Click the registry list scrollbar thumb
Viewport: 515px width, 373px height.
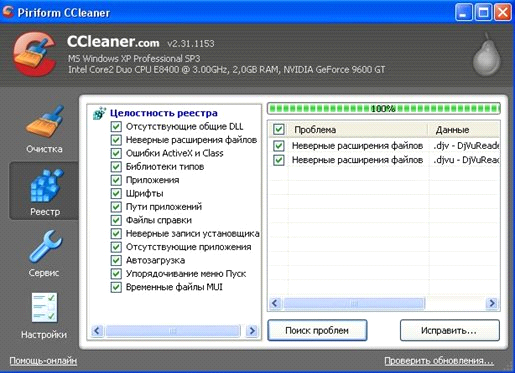(173, 331)
